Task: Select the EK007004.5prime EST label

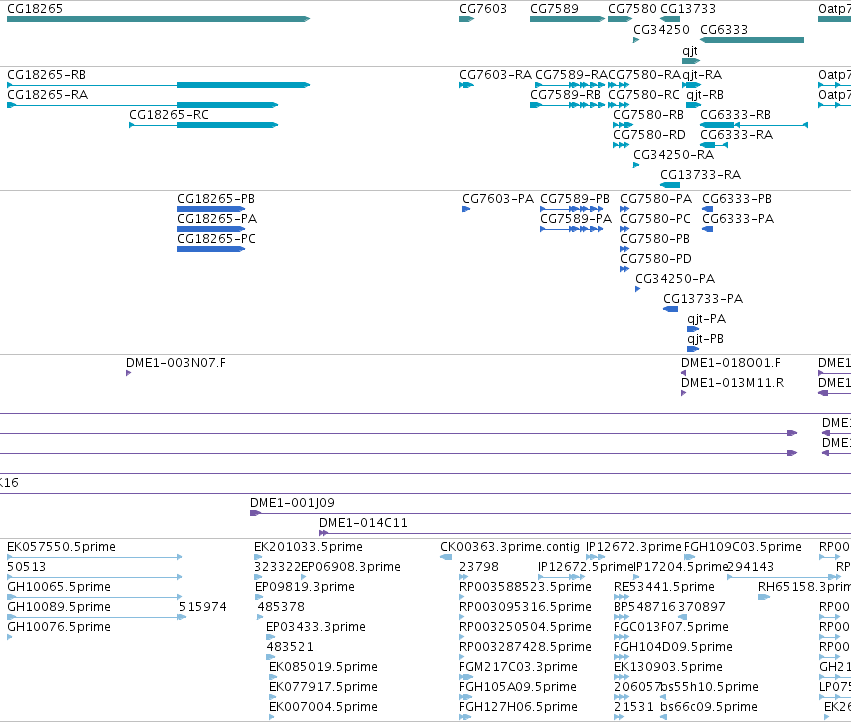Action: click(323, 707)
